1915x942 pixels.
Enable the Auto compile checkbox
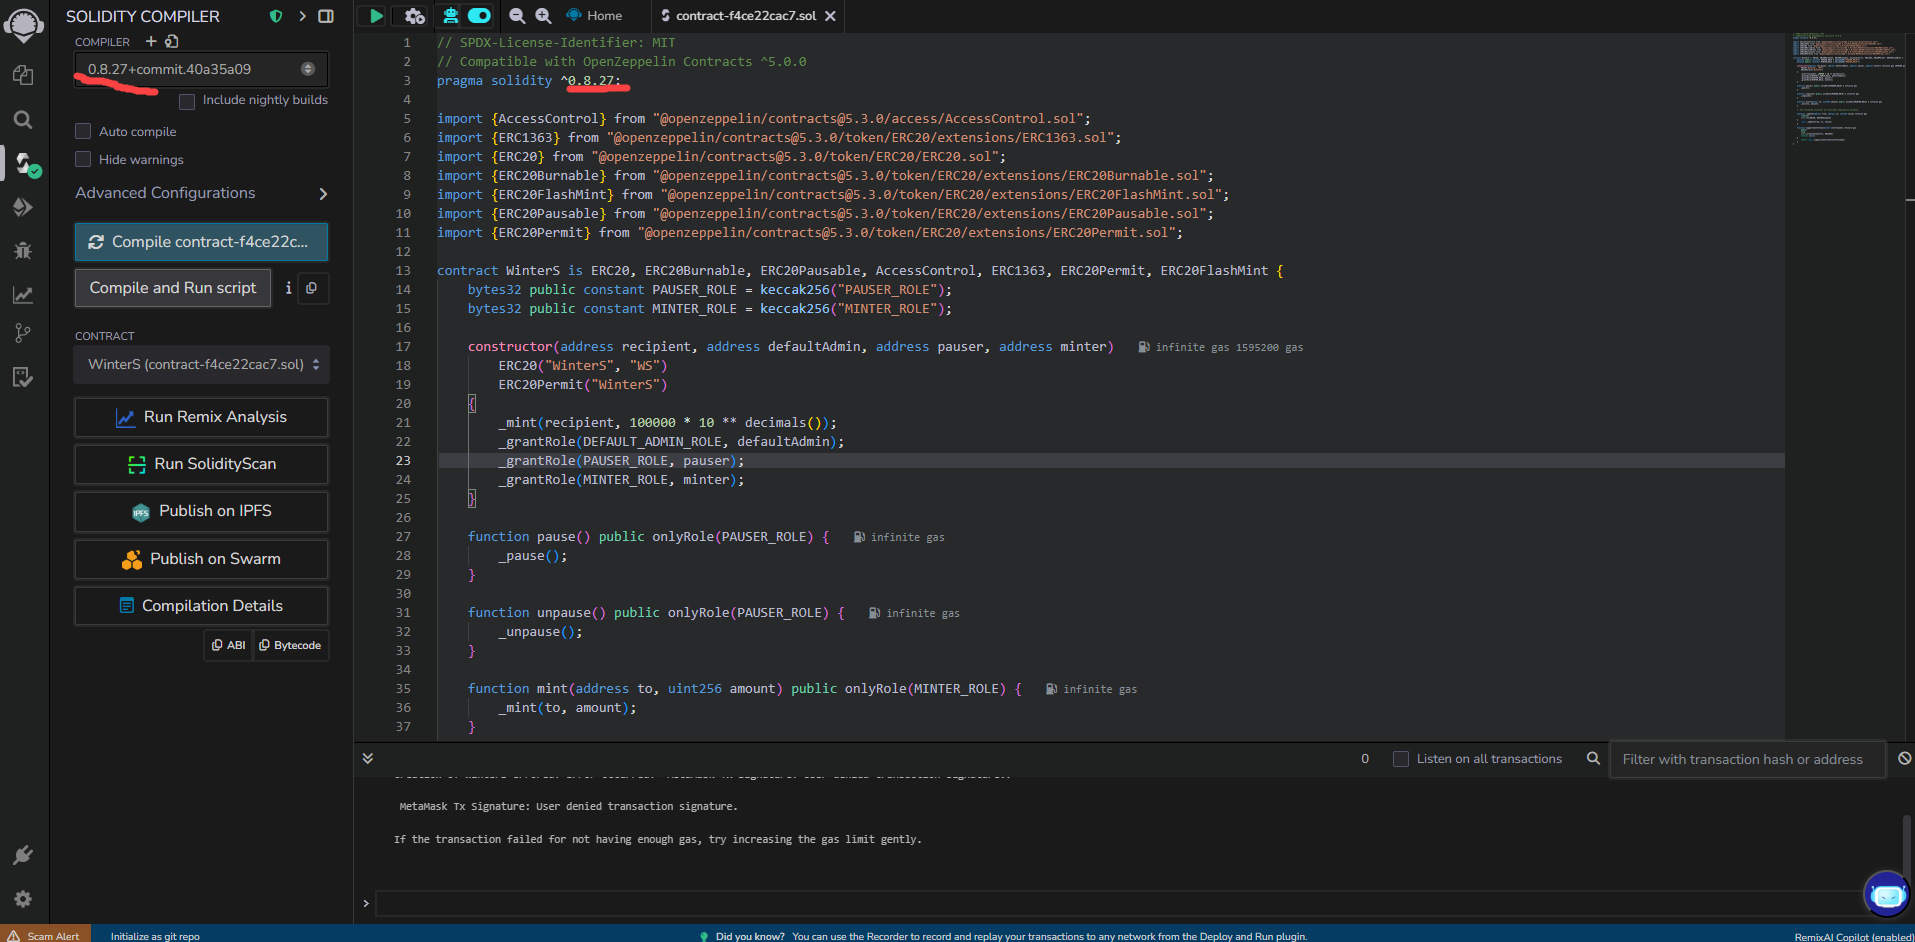pyautogui.click(x=83, y=131)
